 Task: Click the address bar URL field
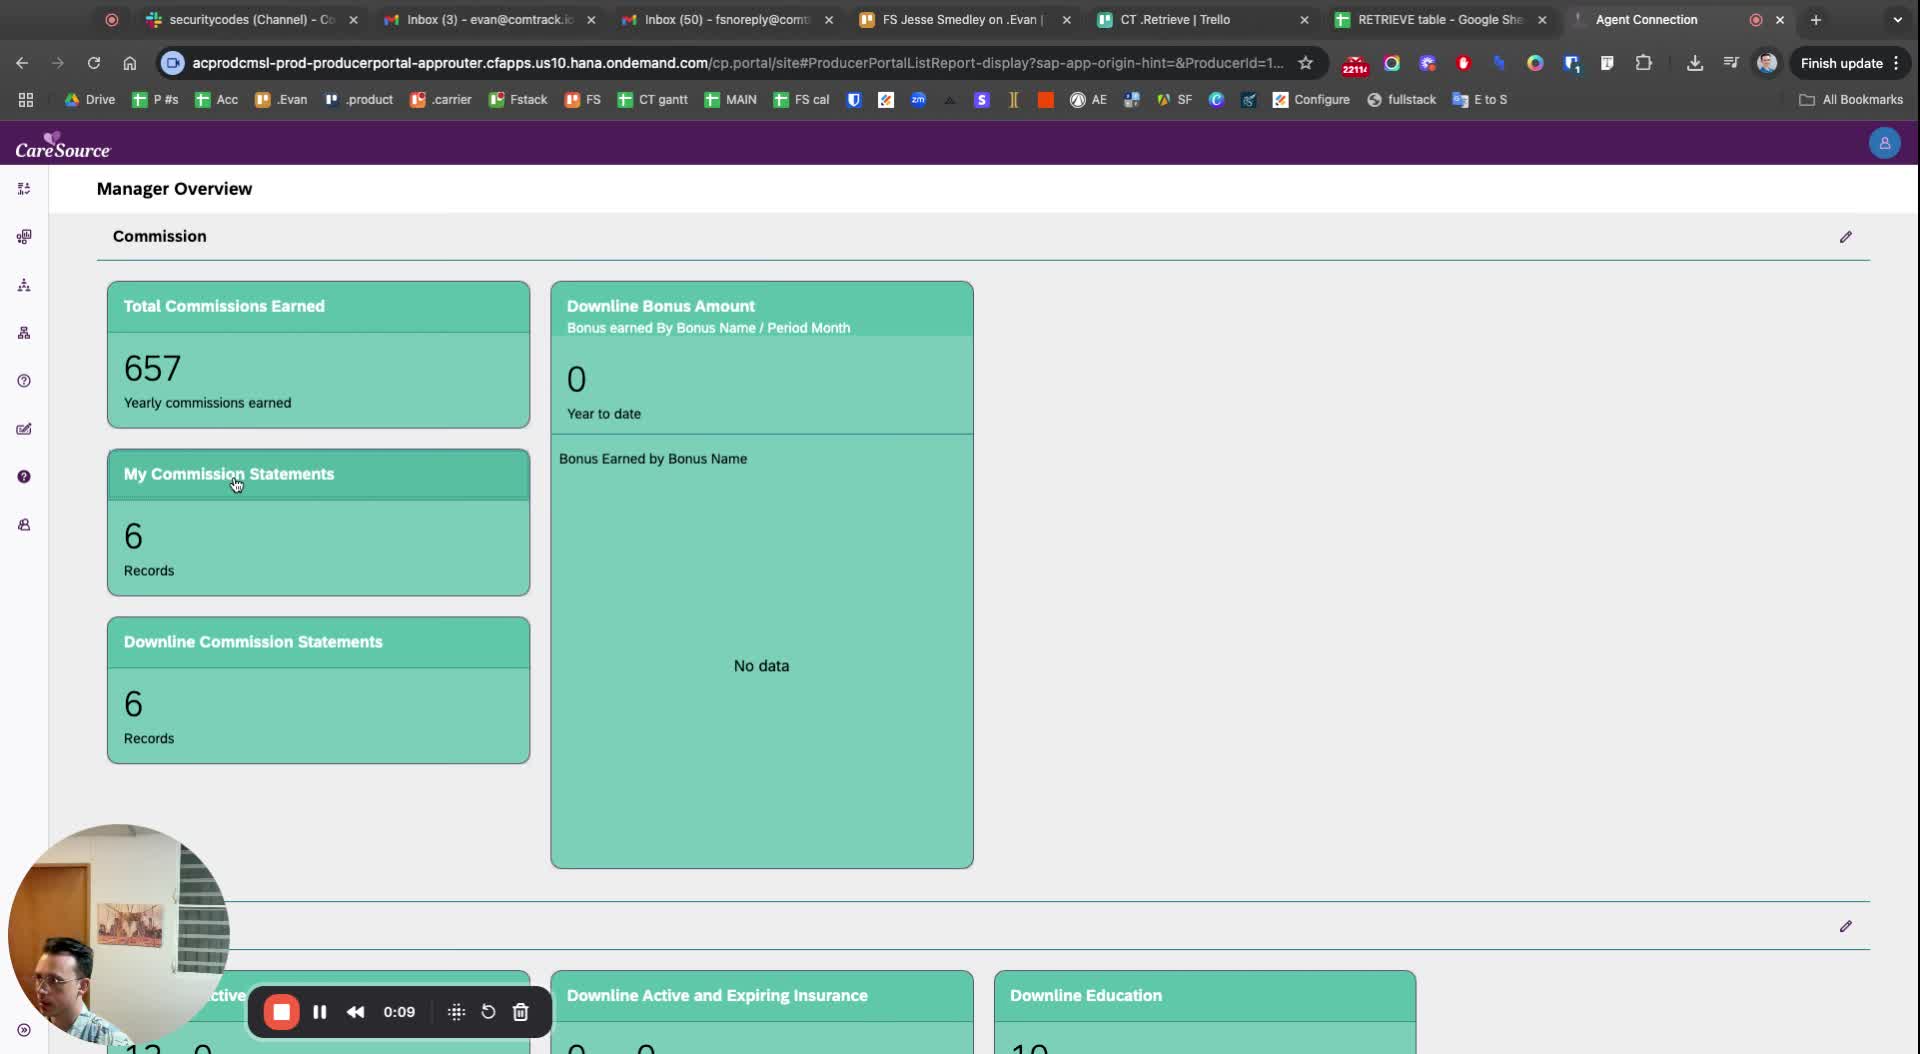738,63
